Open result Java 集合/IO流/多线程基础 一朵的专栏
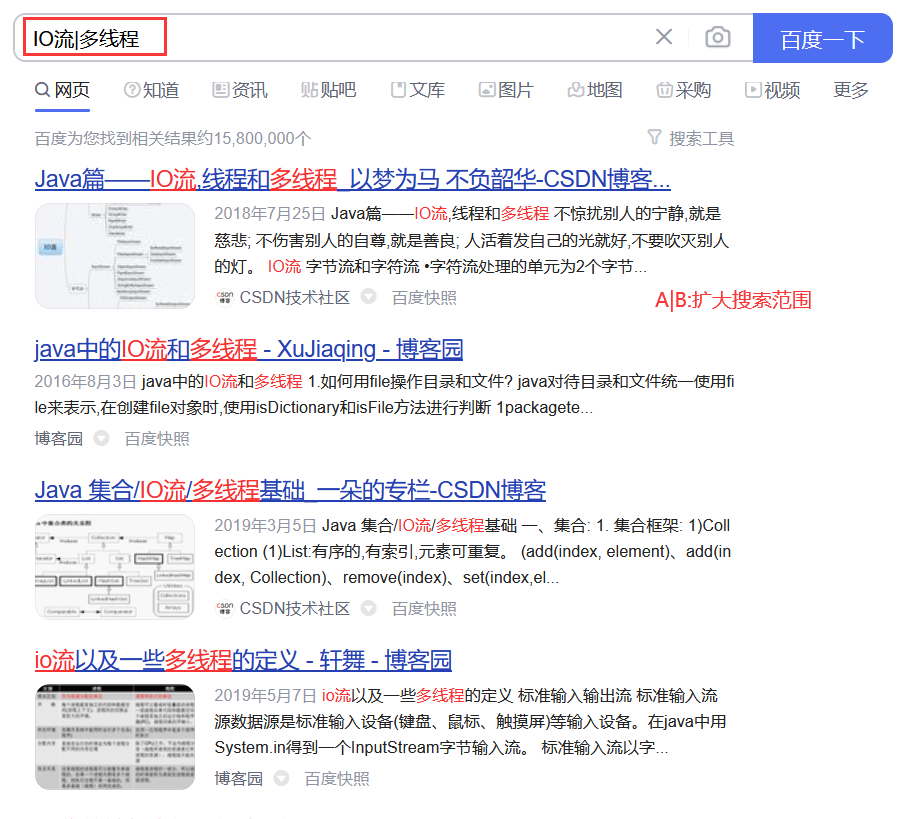Viewport: 898px width, 819px height. (290, 490)
